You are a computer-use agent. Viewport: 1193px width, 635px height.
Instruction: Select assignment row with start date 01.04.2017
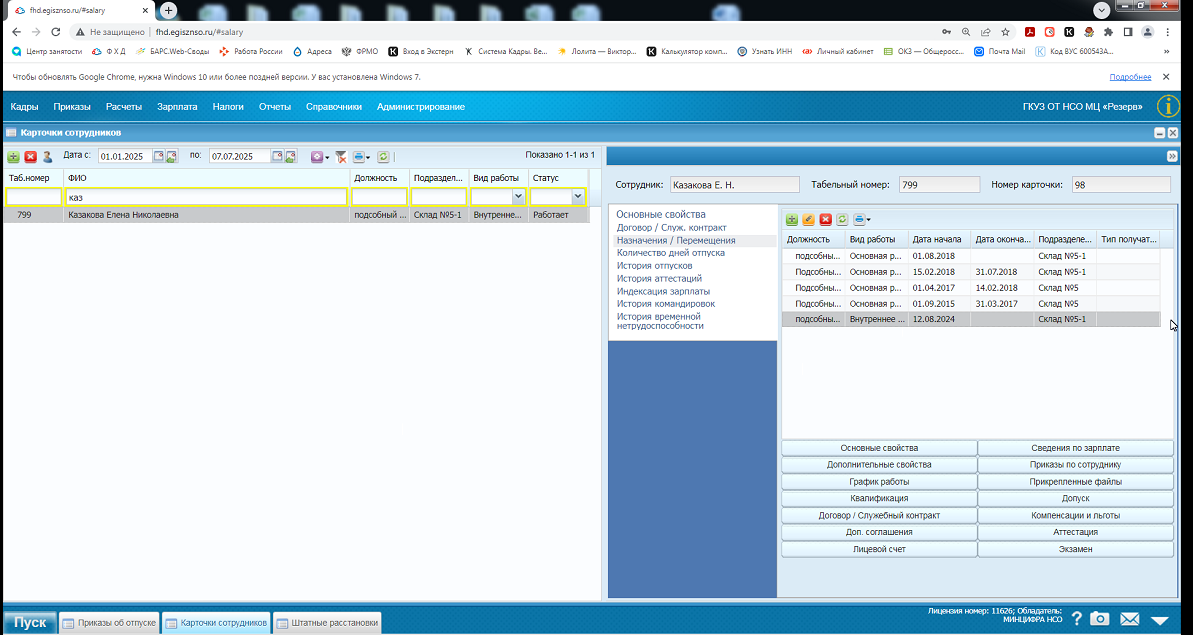click(971, 287)
